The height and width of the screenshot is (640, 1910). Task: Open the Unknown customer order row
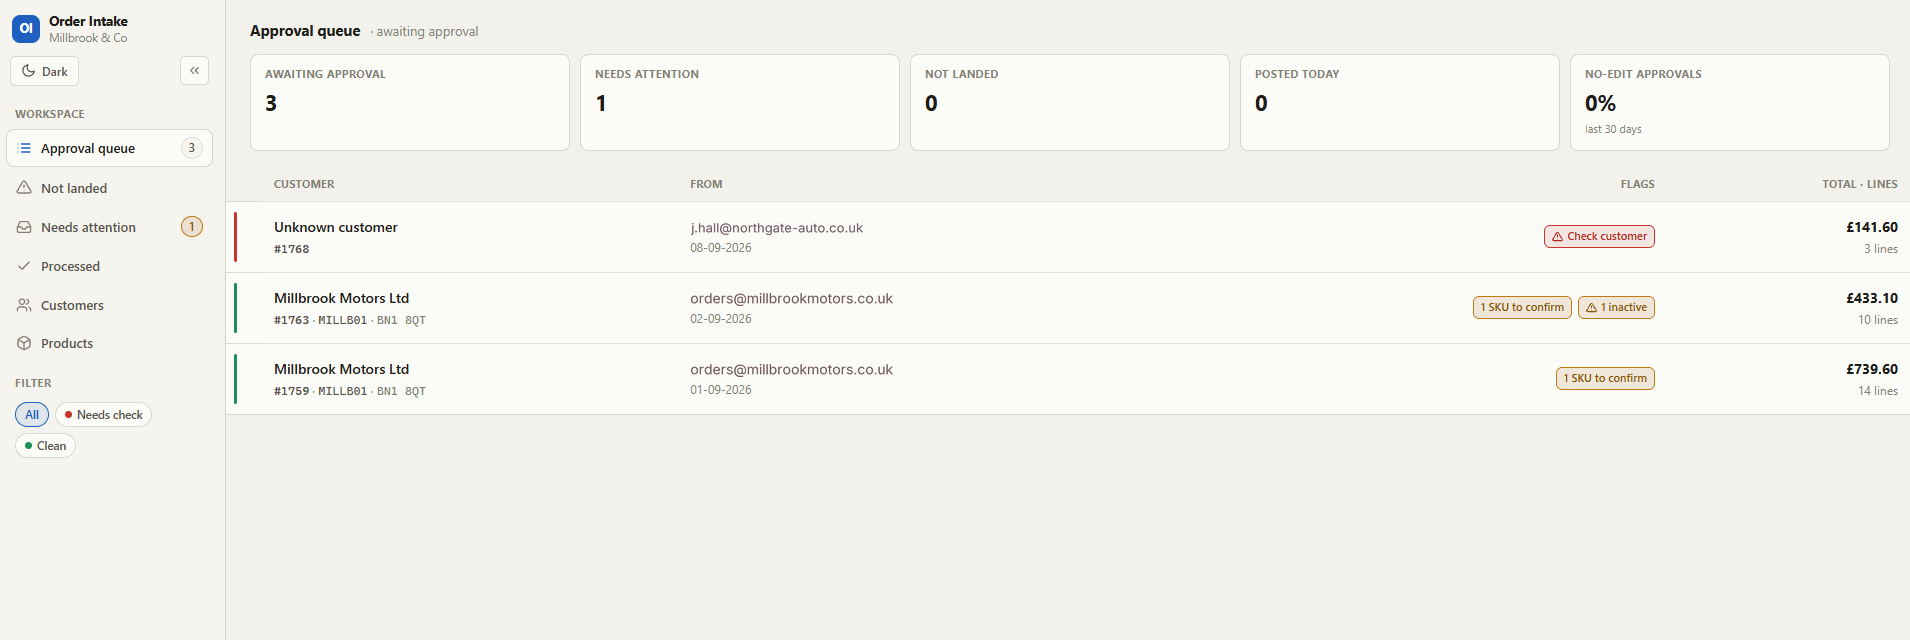1068,237
